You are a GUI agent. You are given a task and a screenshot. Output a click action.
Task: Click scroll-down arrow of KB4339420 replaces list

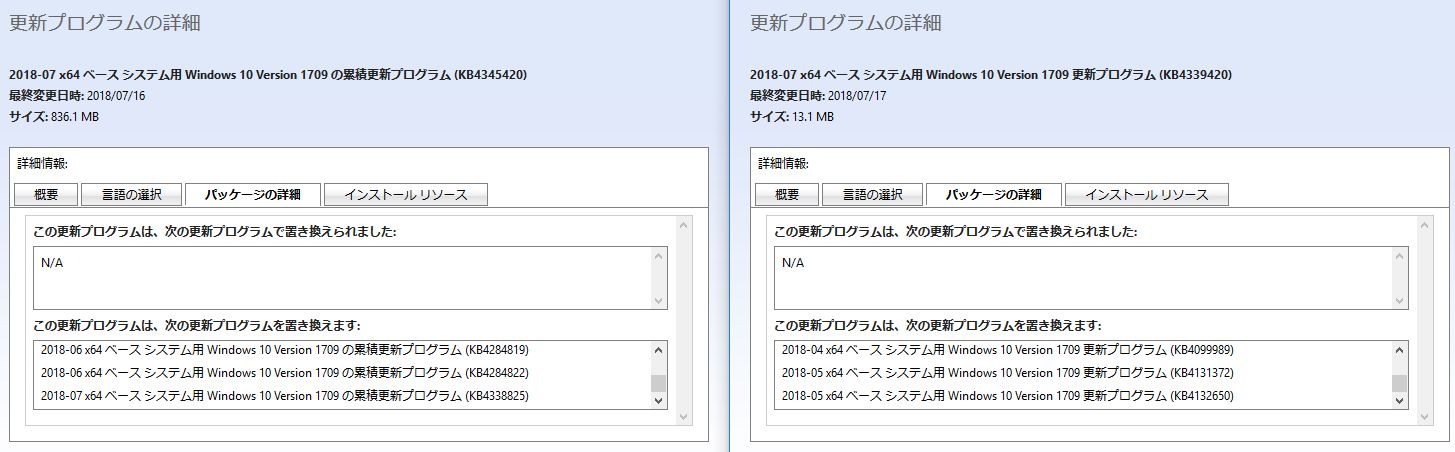click(x=1399, y=400)
